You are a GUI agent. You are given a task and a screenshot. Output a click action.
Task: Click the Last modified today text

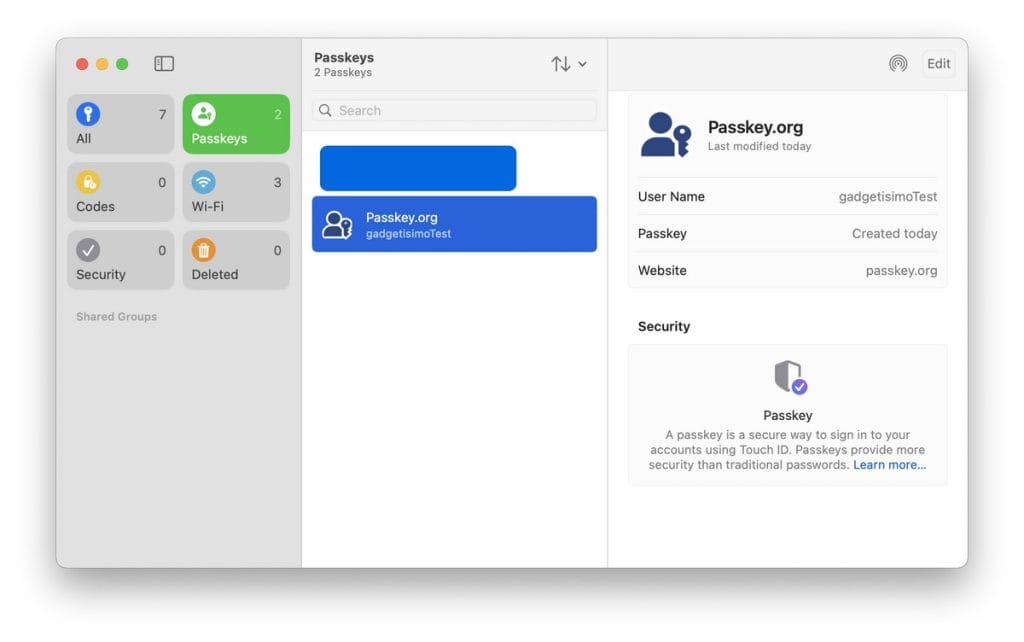pyautogui.click(x=760, y=146)
